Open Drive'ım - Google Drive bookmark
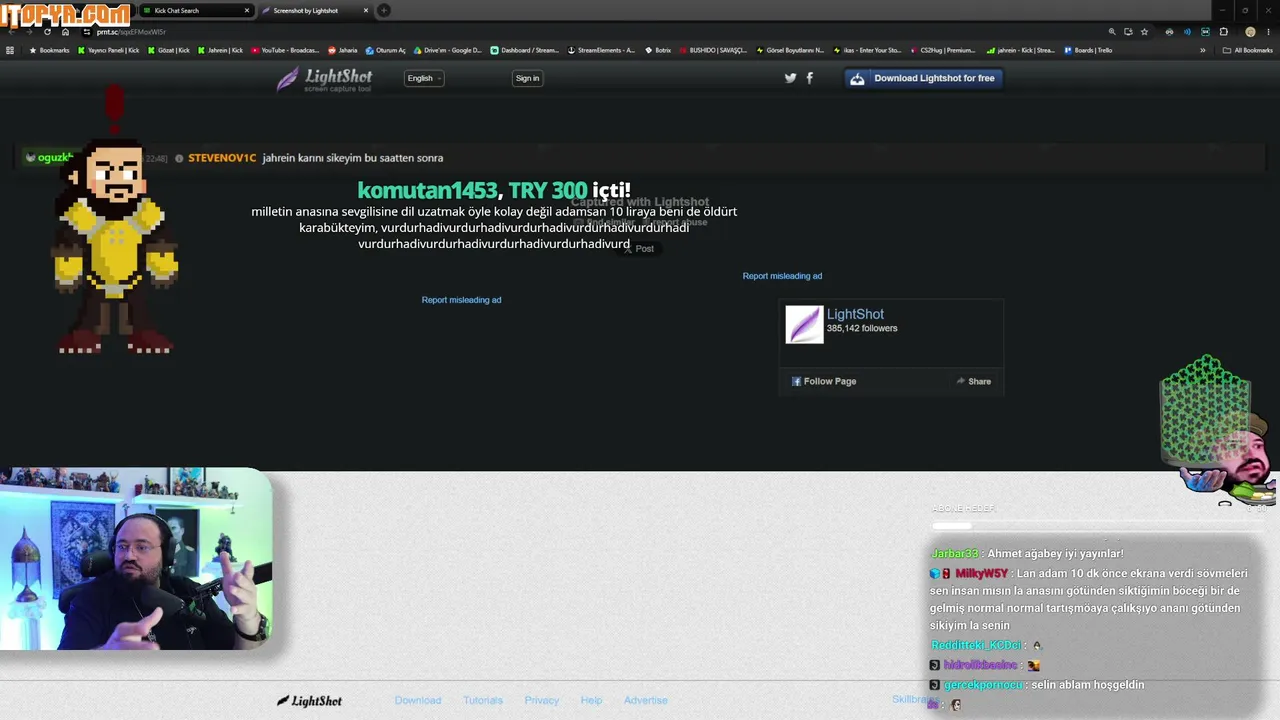This screenshot has width=1280, height=720. click(448, 50)
